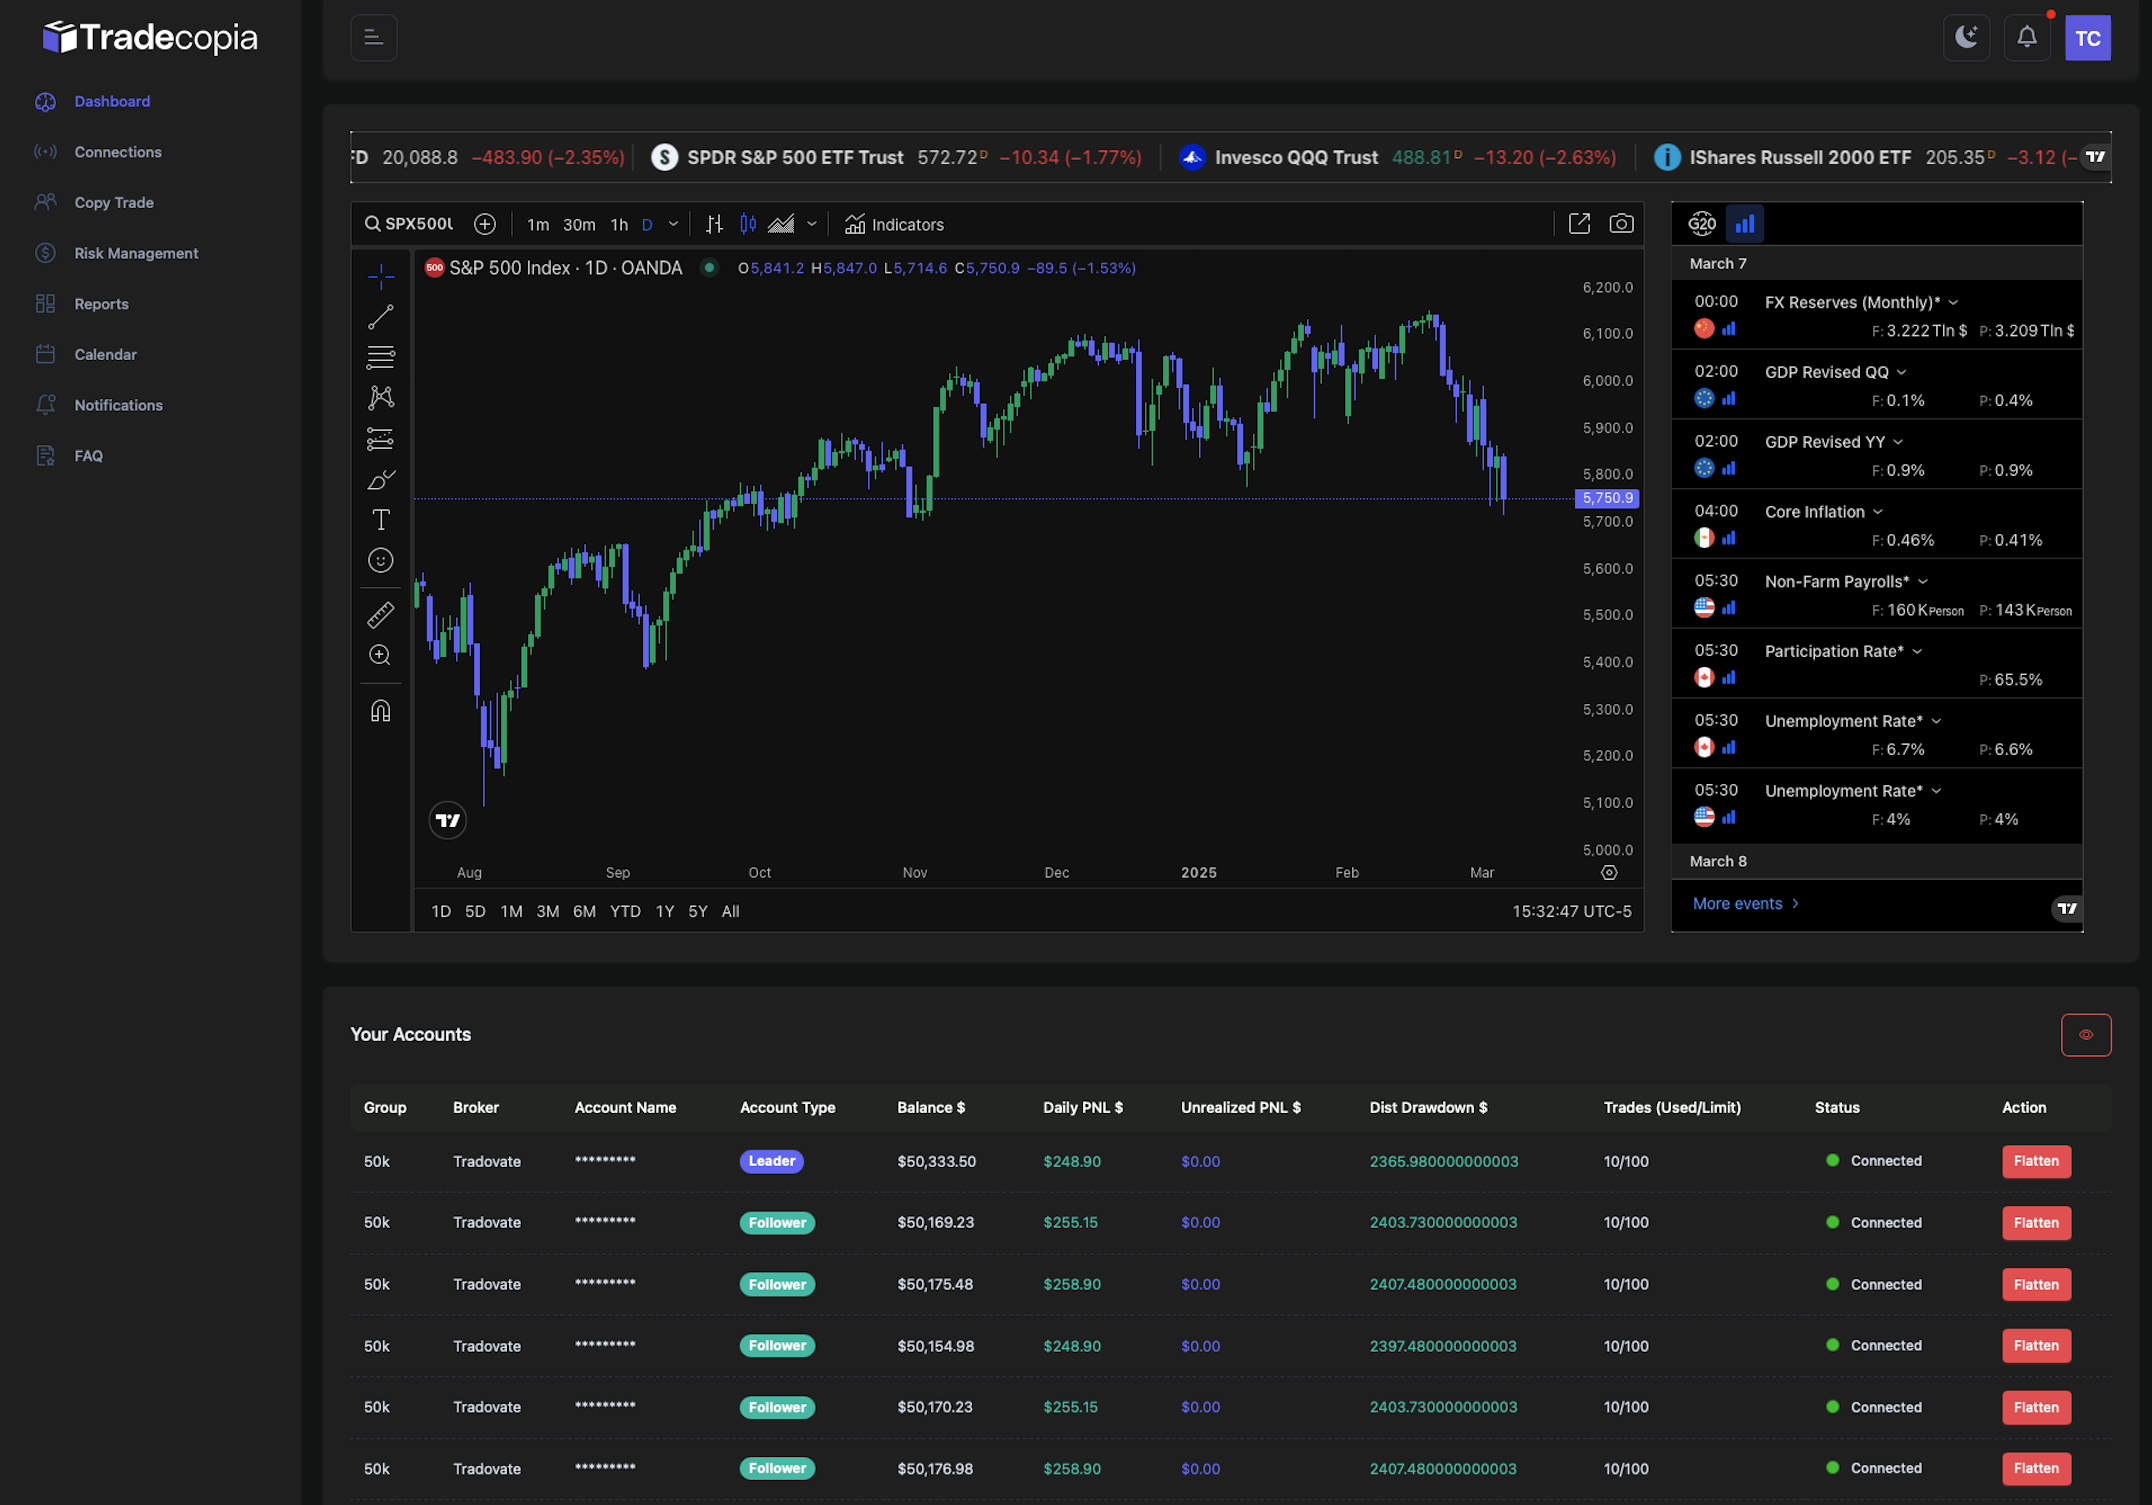Select the ruler measure tool
Image resolution: width=2152 pixels, height=1505 pixels.
tap(380, 615)
